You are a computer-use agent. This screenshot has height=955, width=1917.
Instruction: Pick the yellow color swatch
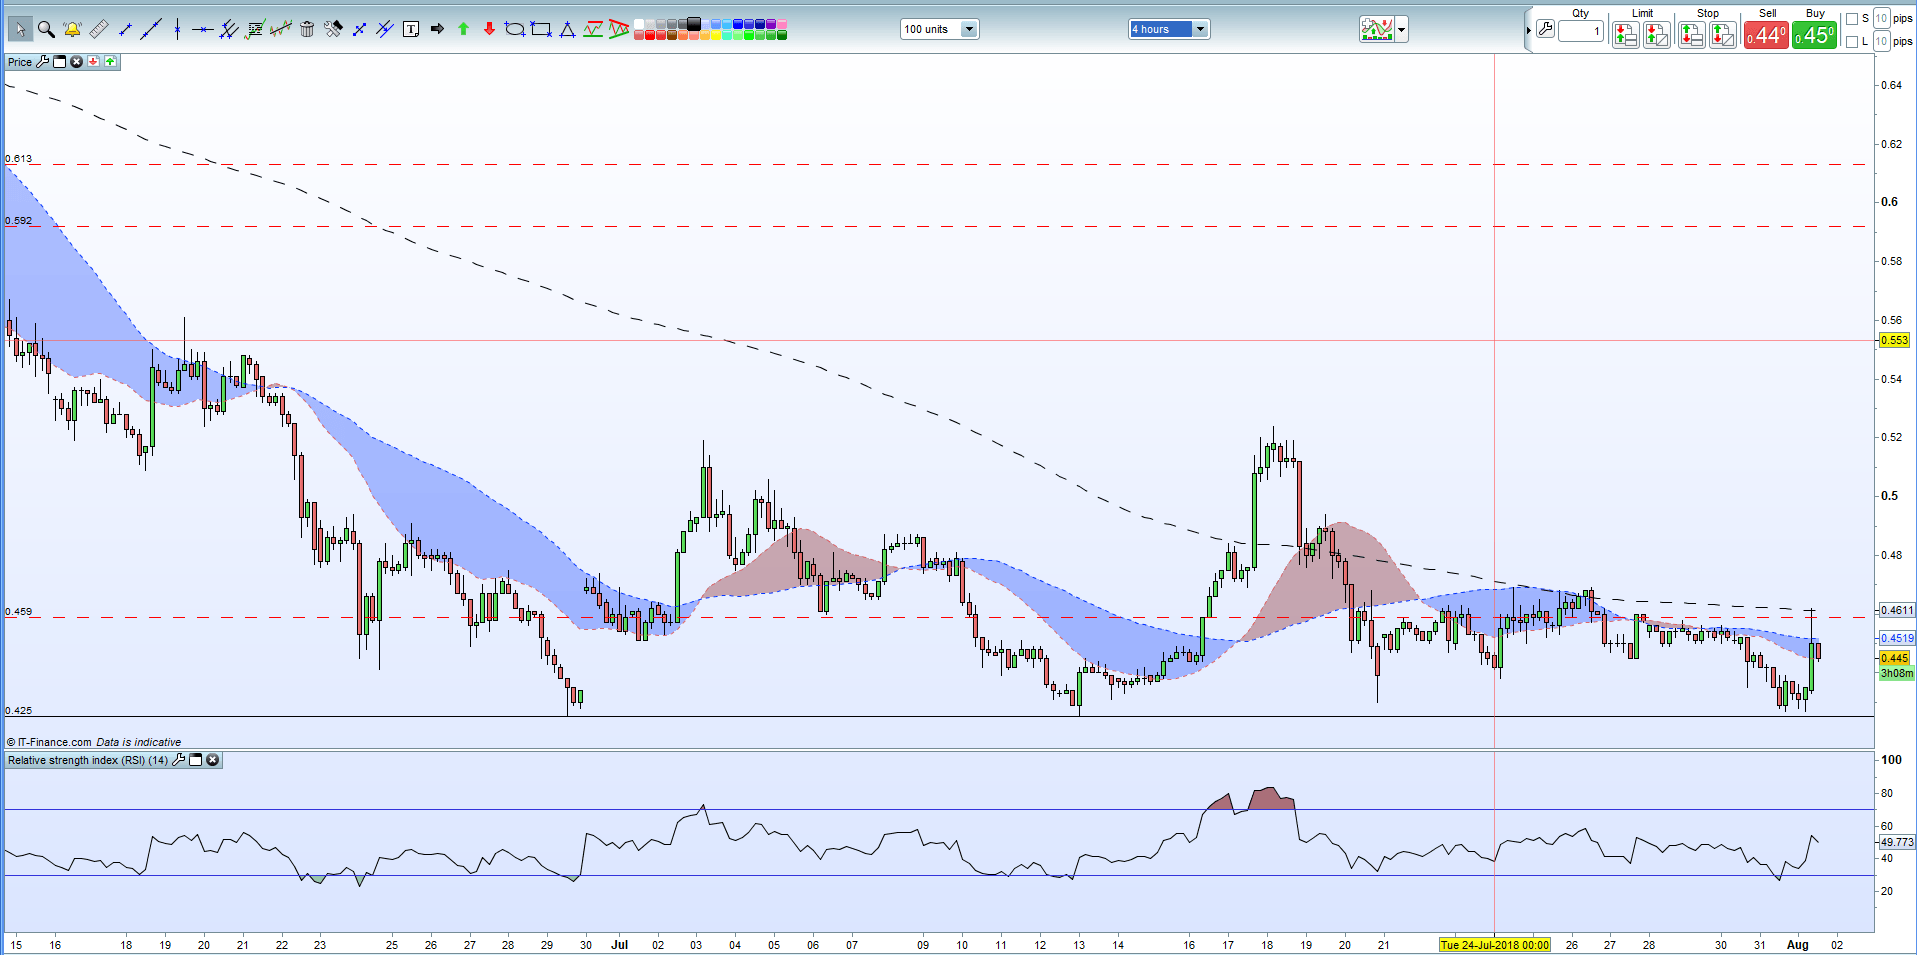pyautogui.click(x=716, y=35)
